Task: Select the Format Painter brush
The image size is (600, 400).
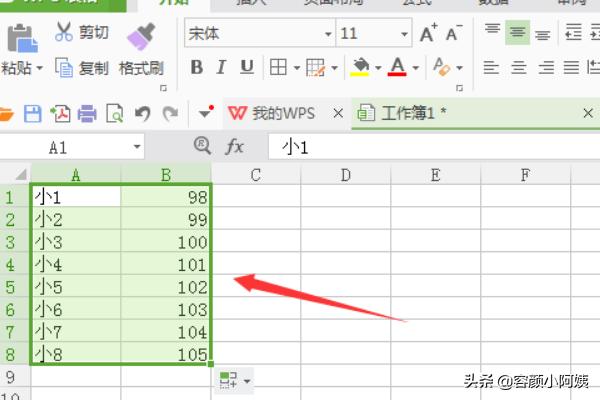Action: point(141,36)
